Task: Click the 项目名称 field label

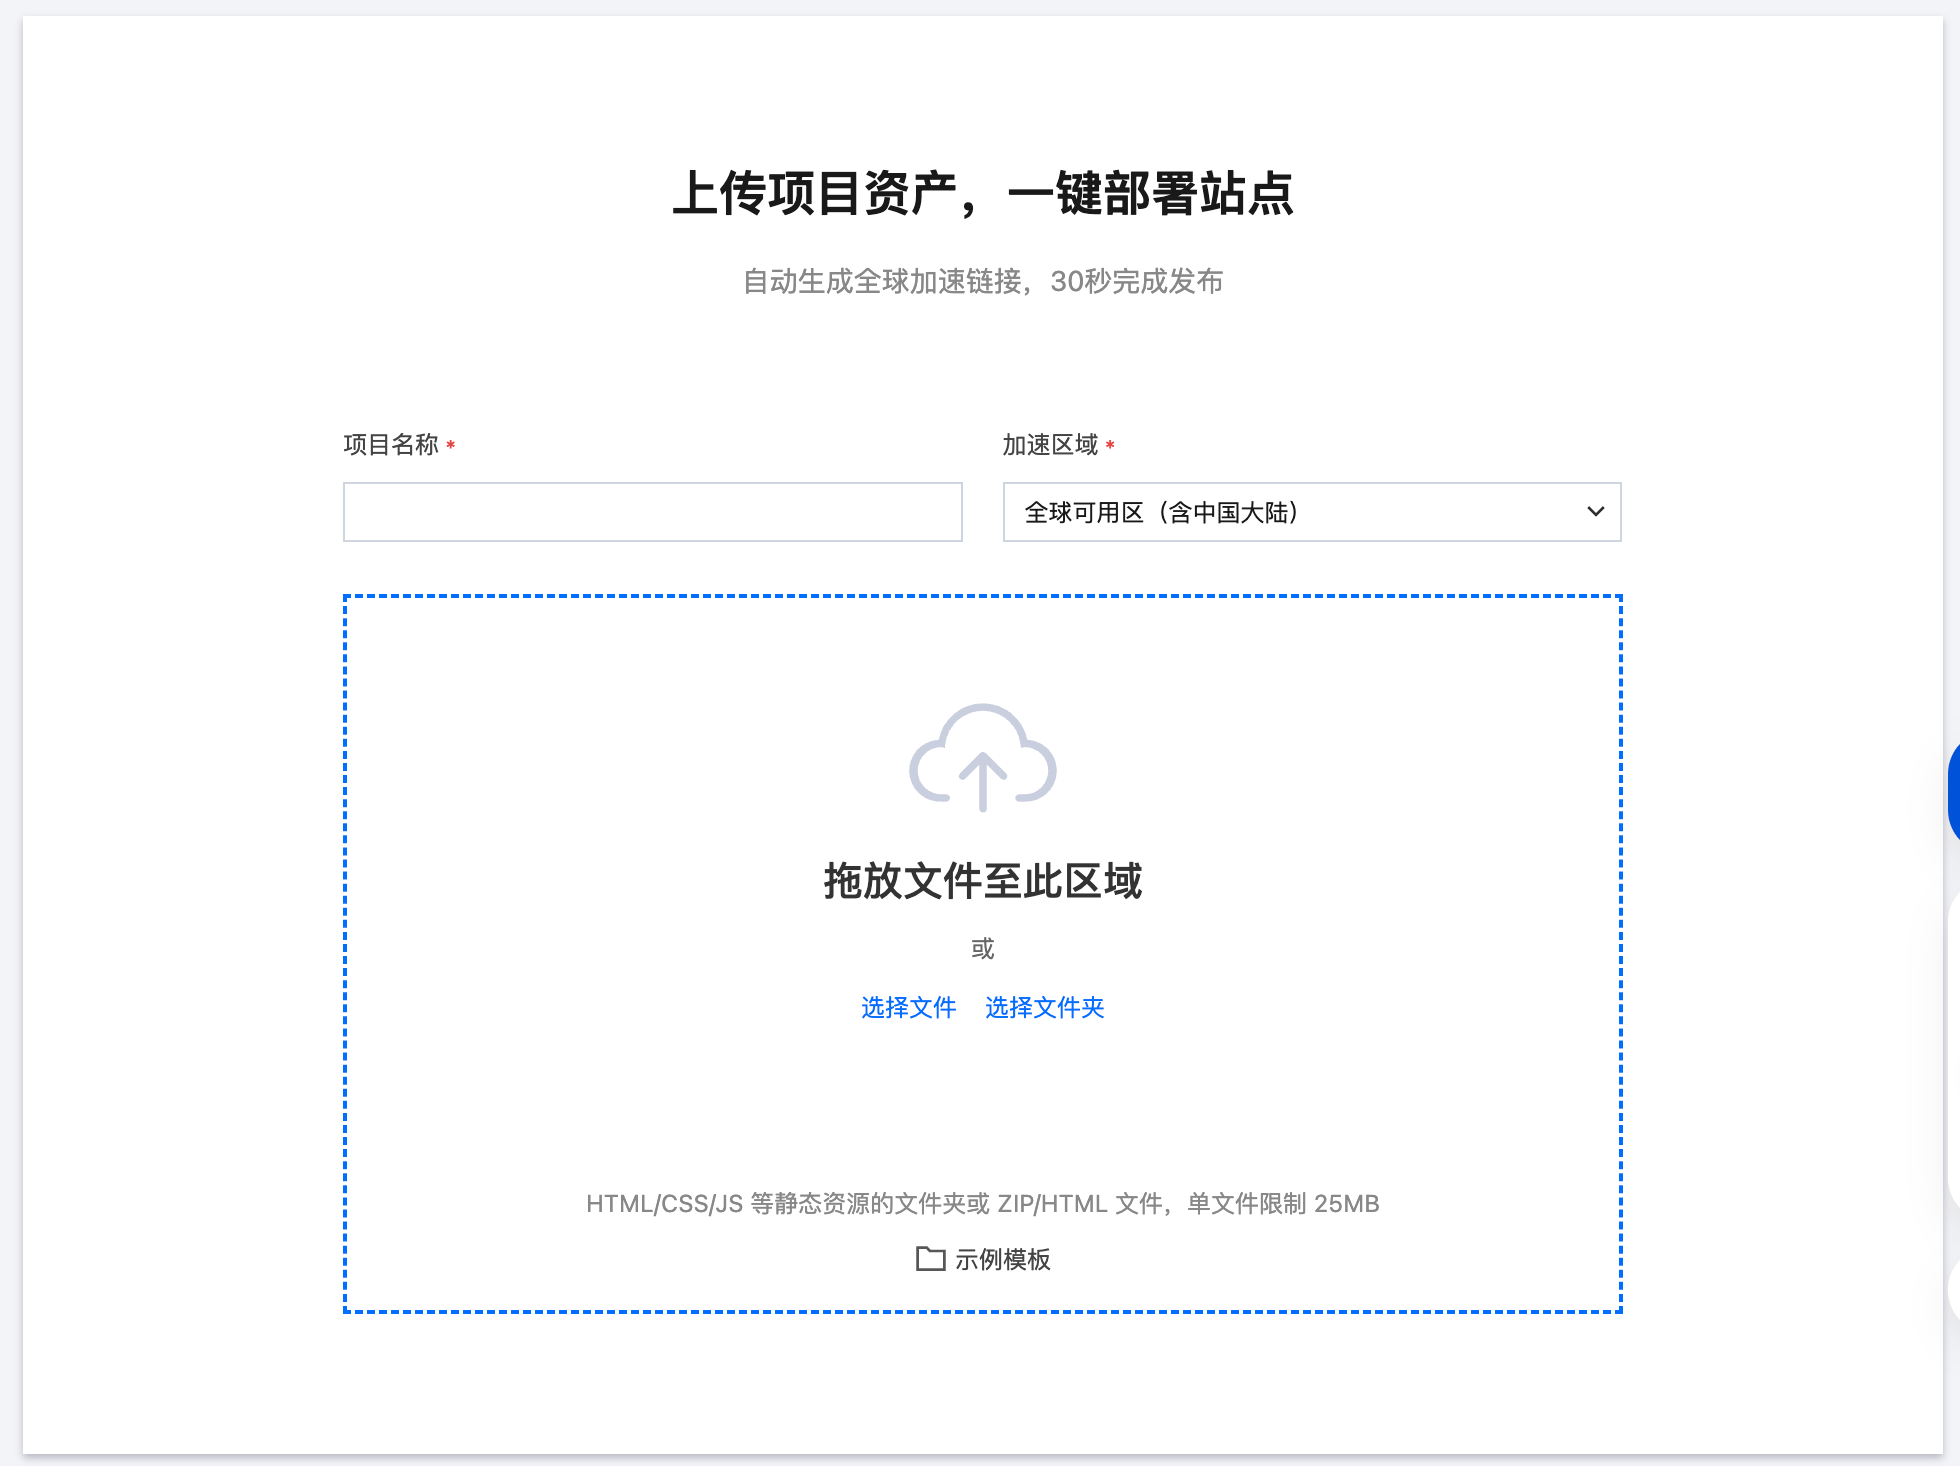Action: point(391,445)
